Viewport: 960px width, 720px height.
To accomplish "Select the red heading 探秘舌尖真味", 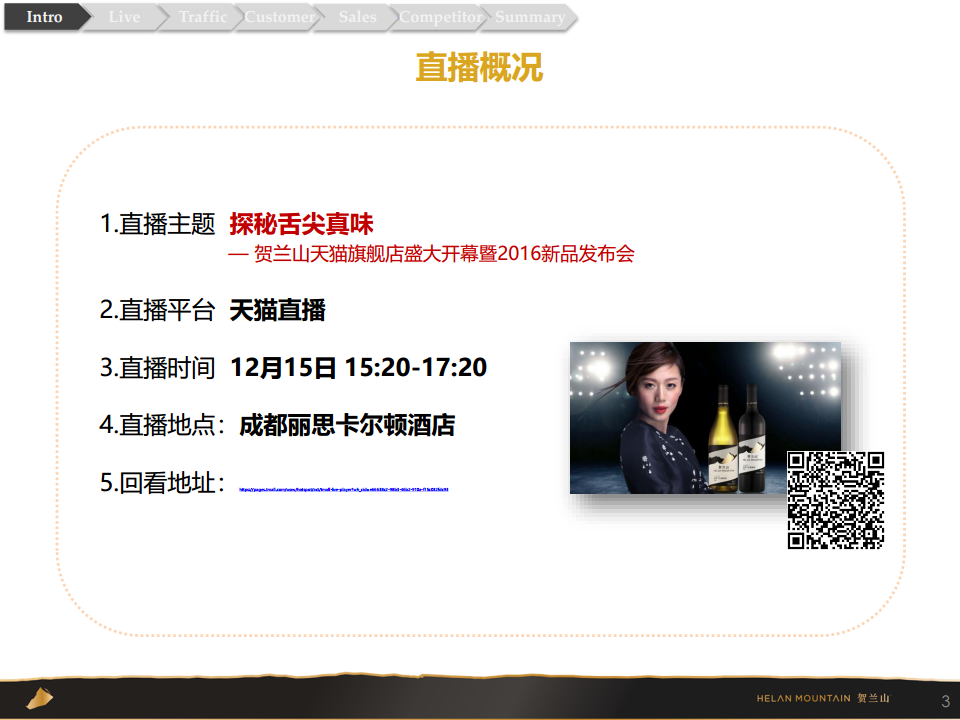I will [x=301, y=224].
